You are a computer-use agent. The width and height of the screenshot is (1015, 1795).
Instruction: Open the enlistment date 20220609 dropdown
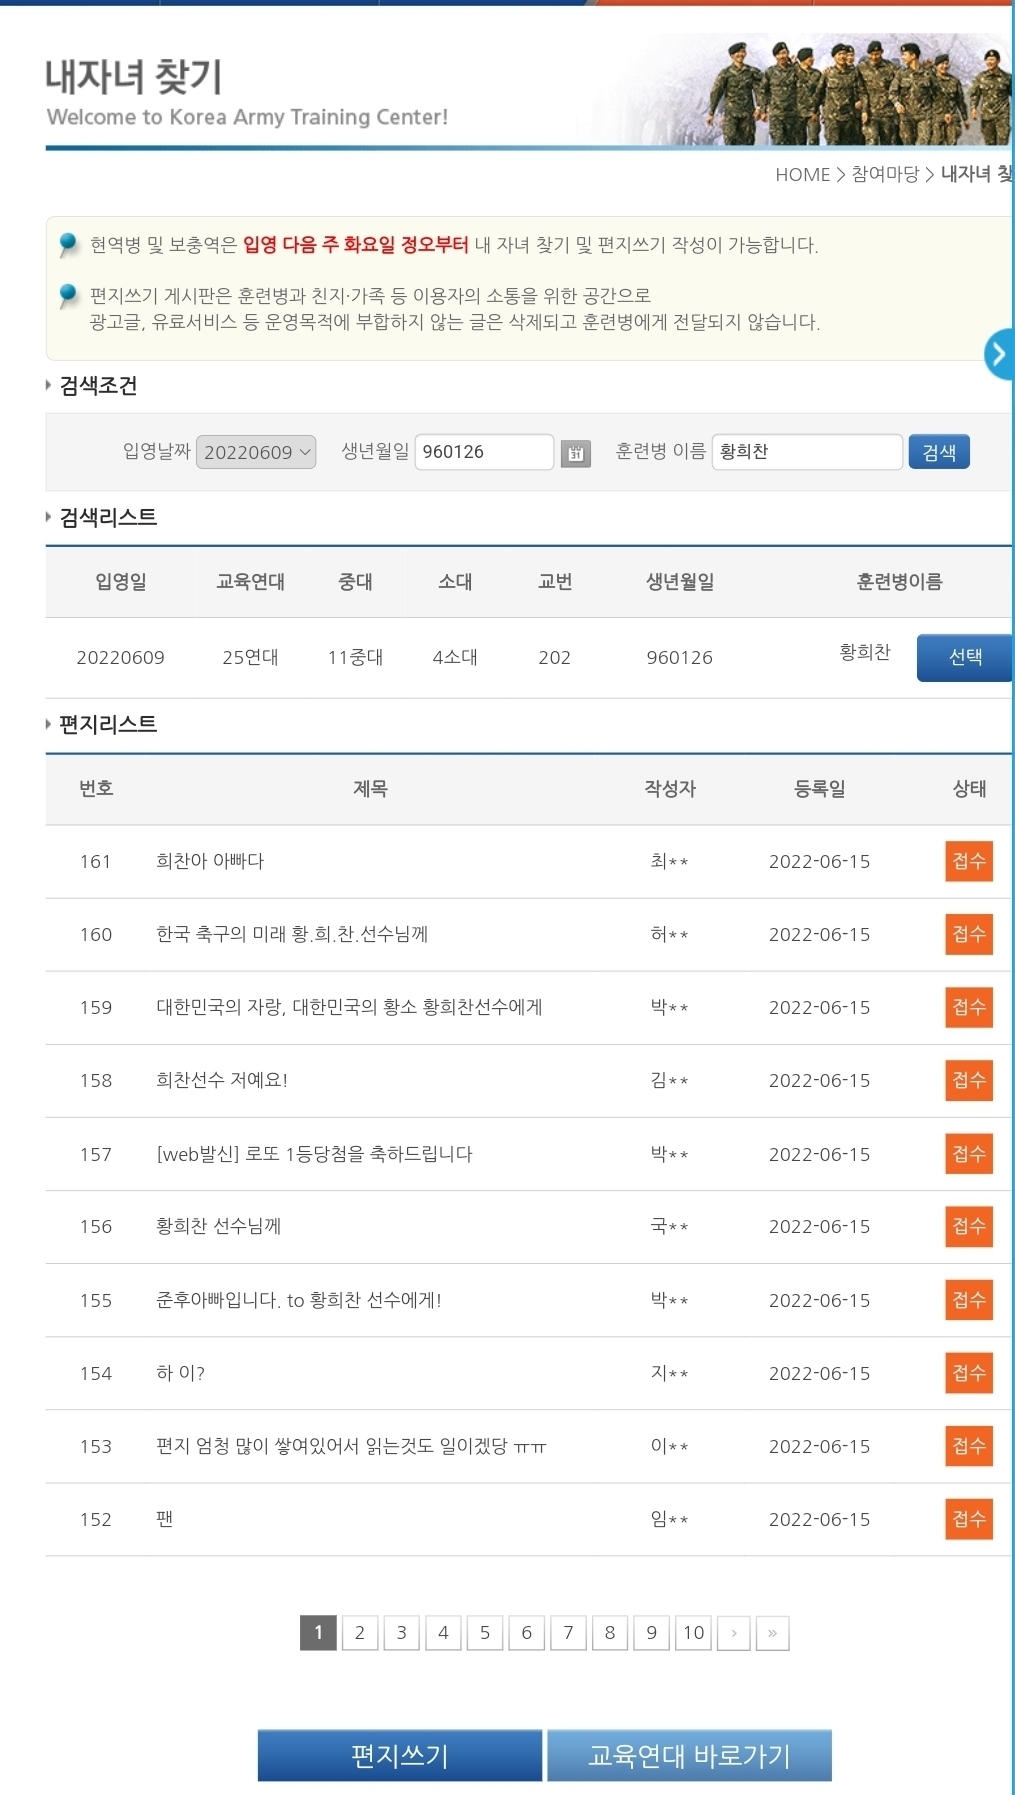coord(256,452)
